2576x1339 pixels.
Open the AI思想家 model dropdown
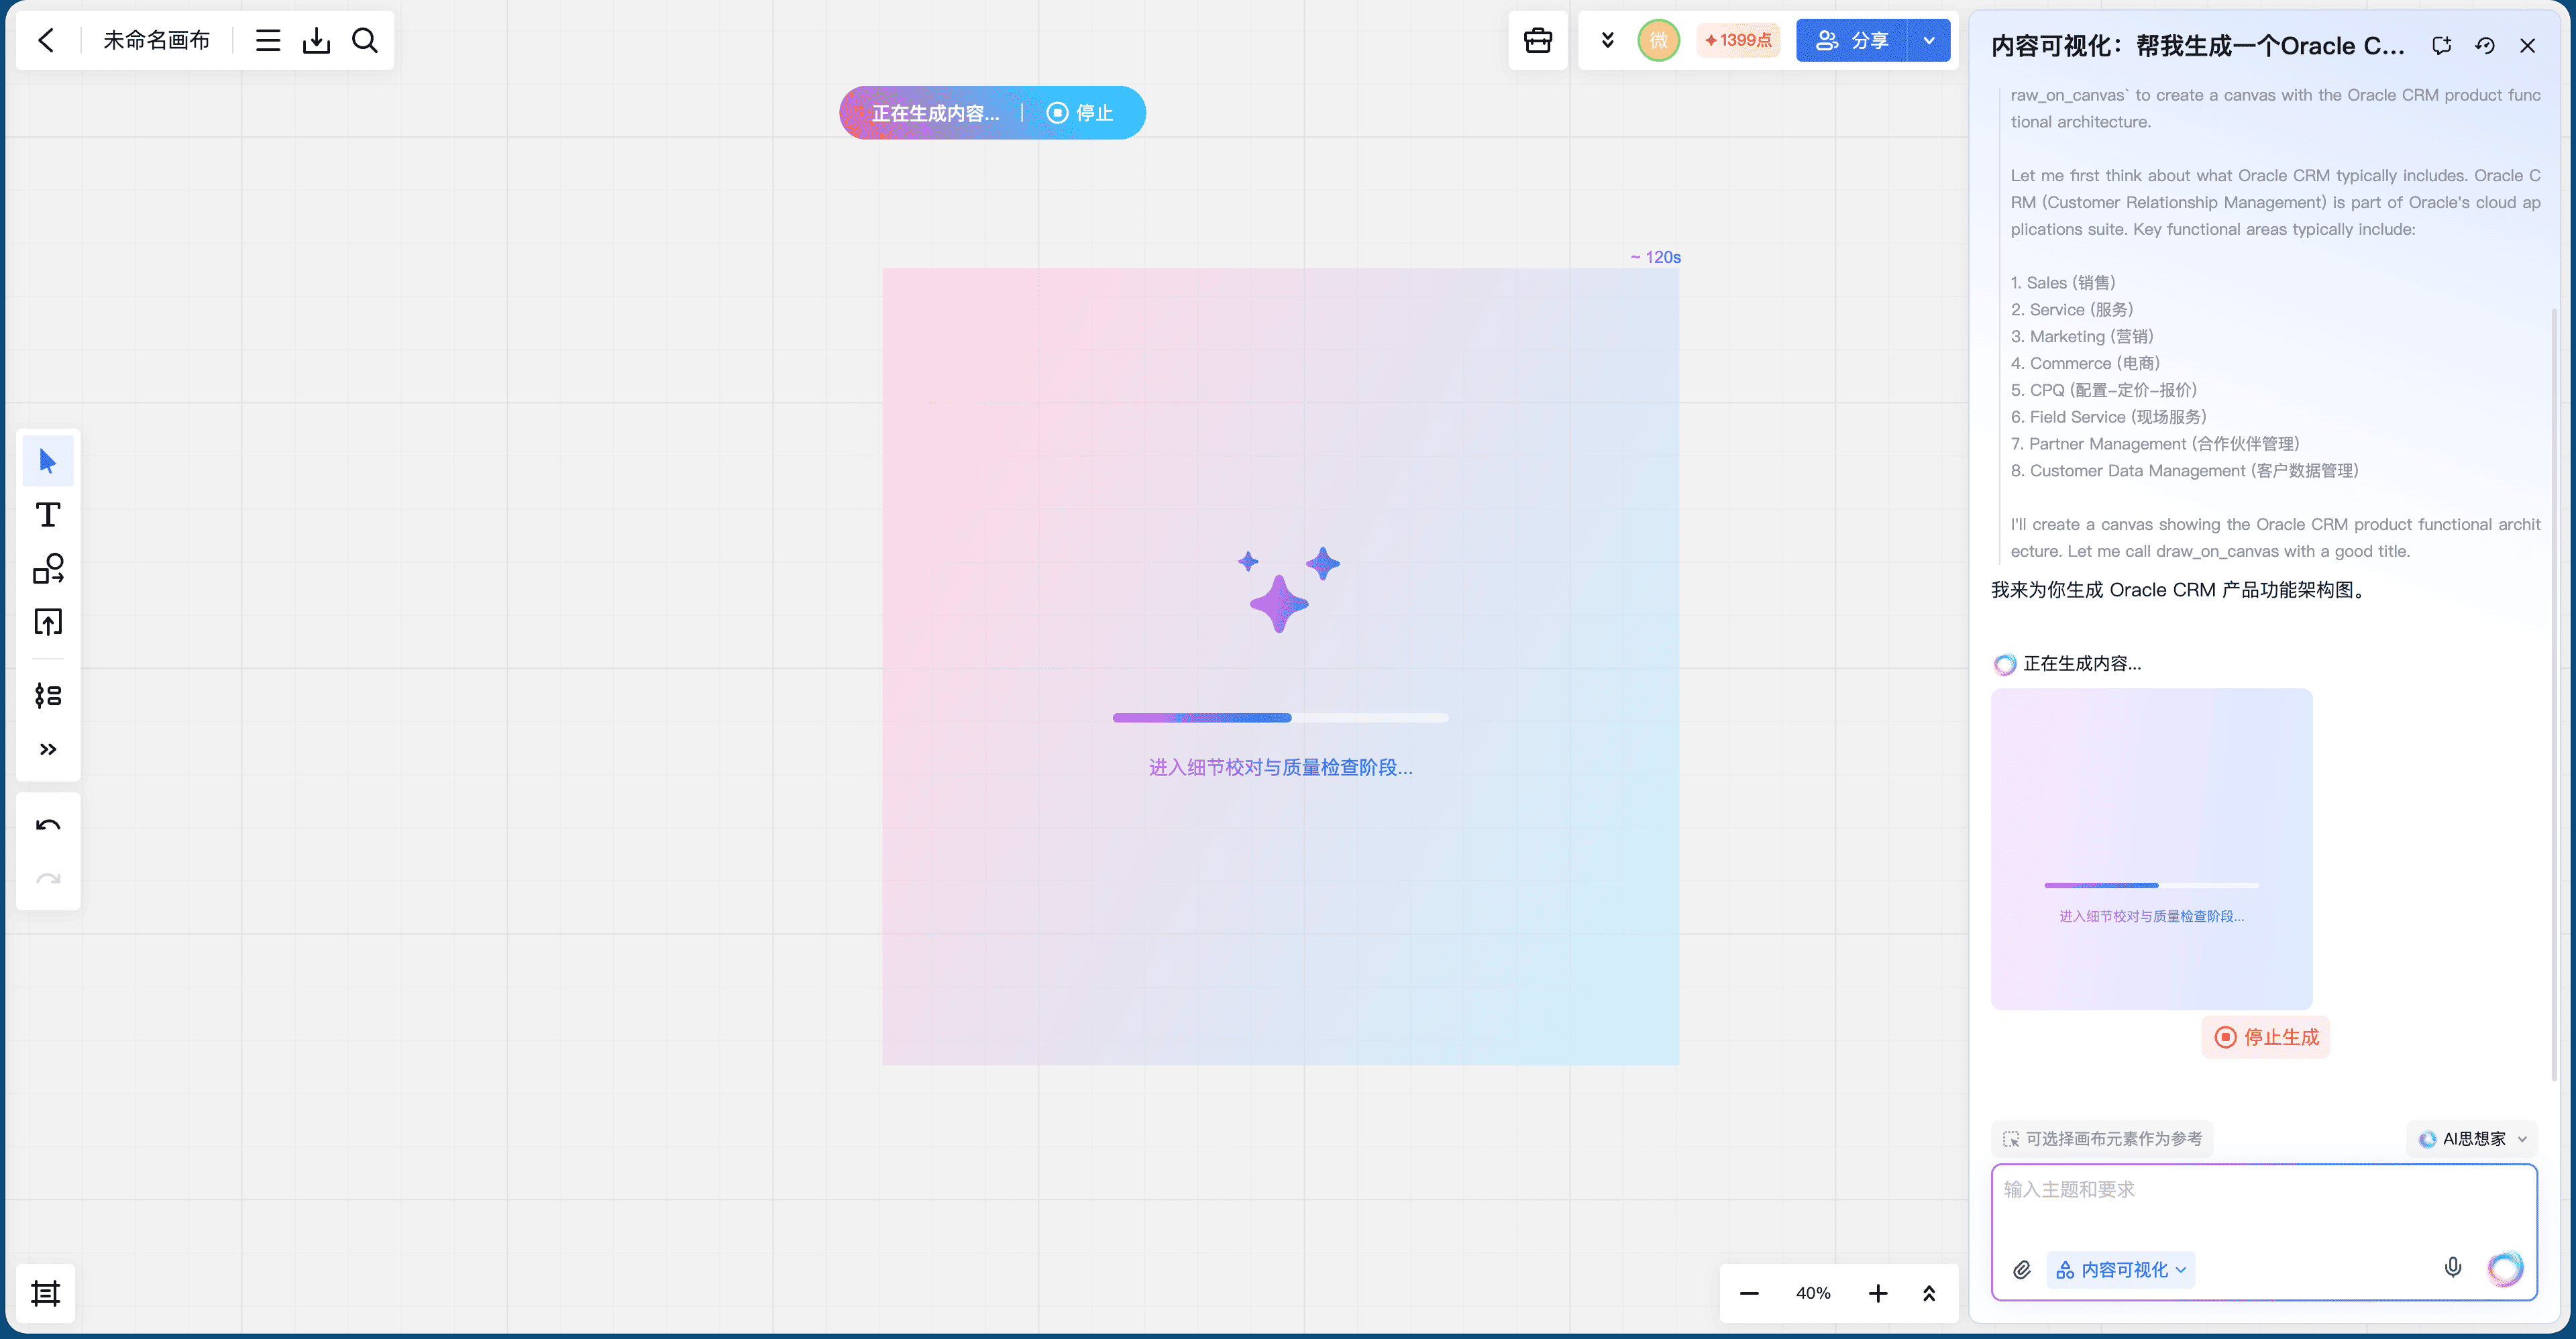[x=2472, y=1139]
